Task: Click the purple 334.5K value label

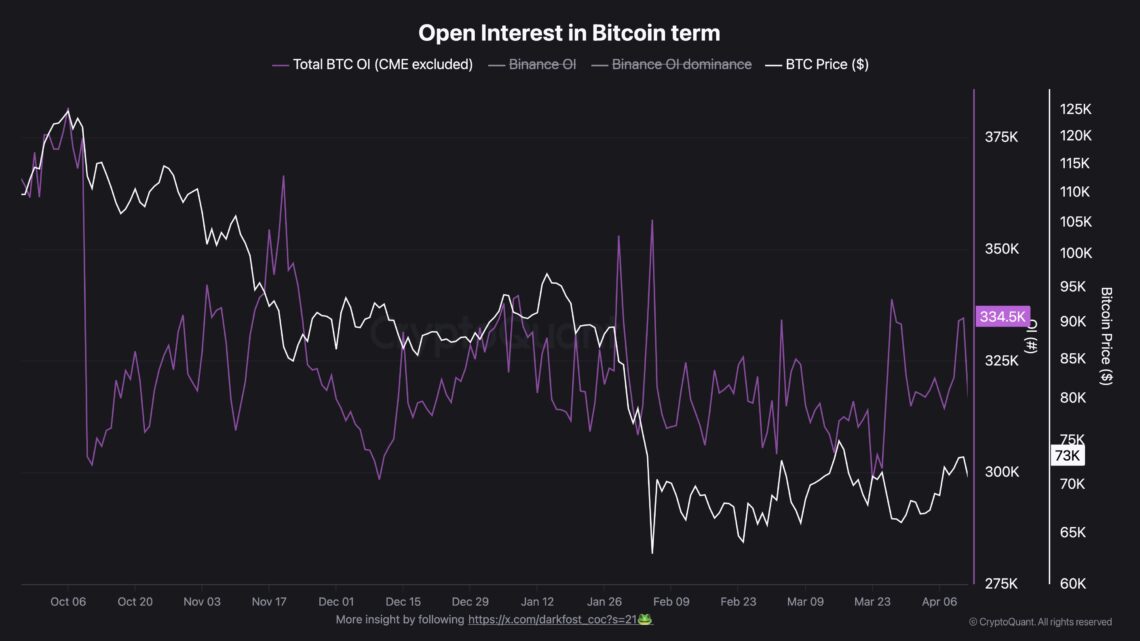Action: point(1003,316)
